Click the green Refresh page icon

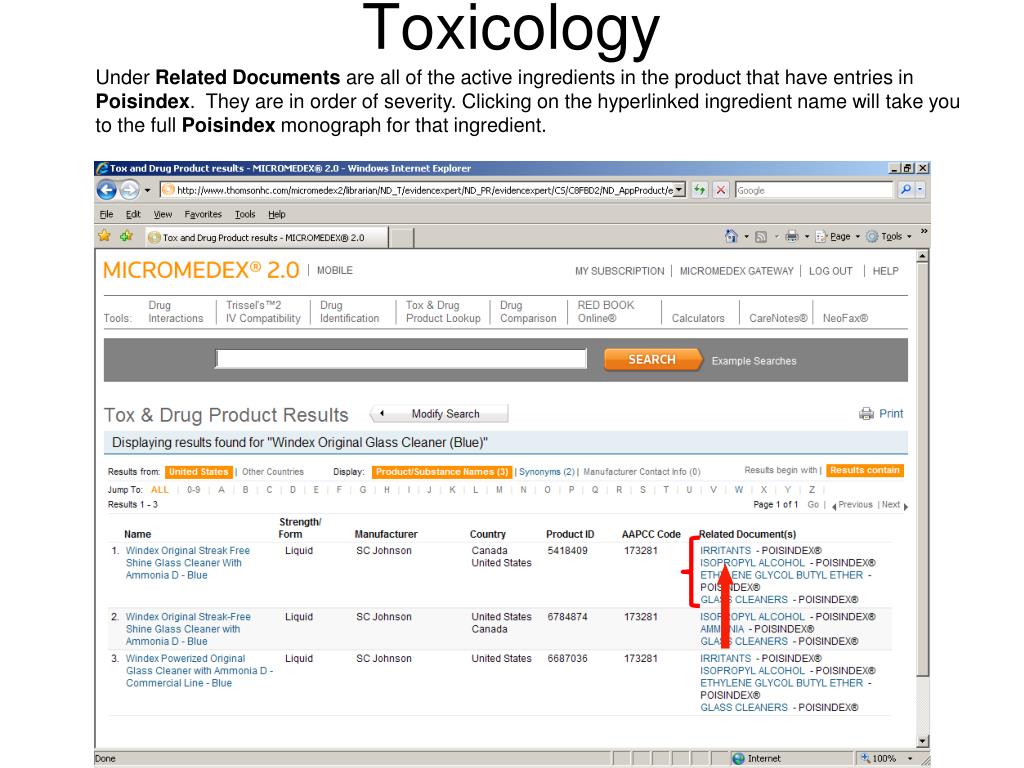699,190
